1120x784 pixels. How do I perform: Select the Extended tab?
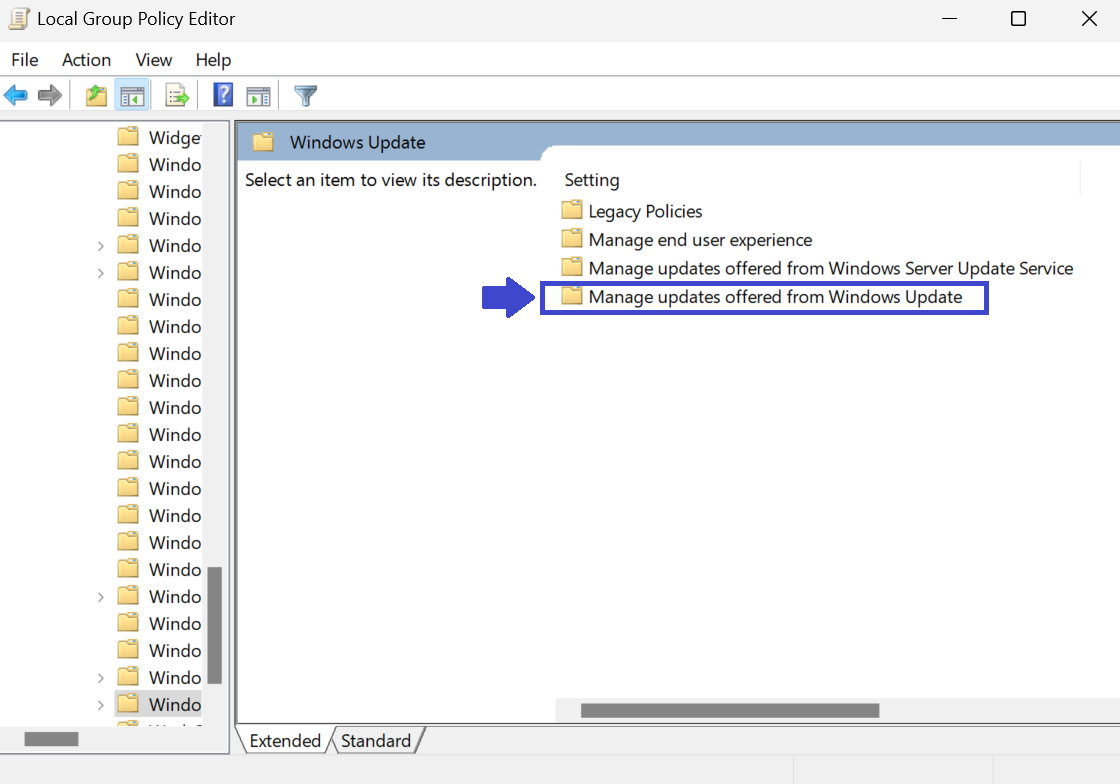285,741
